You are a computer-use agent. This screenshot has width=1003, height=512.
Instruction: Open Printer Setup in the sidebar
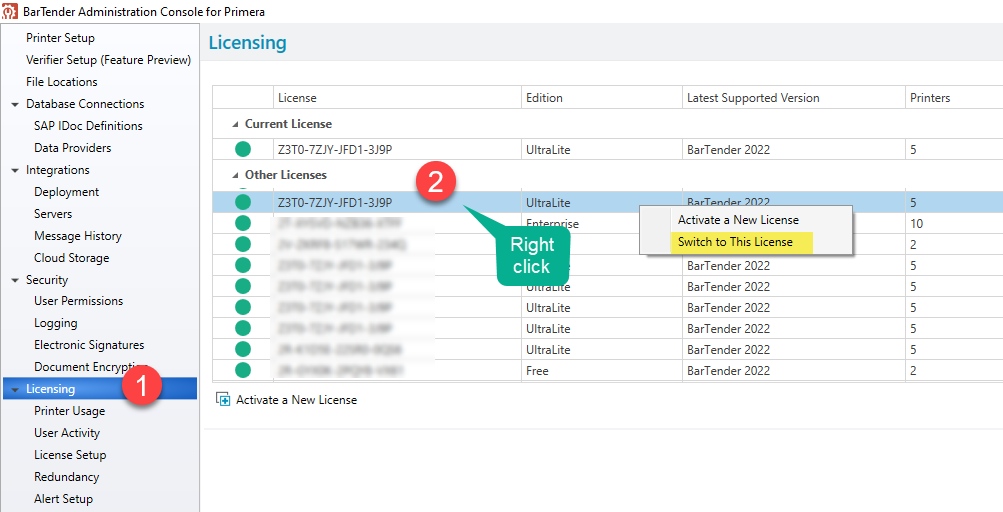tap(60, 38)
